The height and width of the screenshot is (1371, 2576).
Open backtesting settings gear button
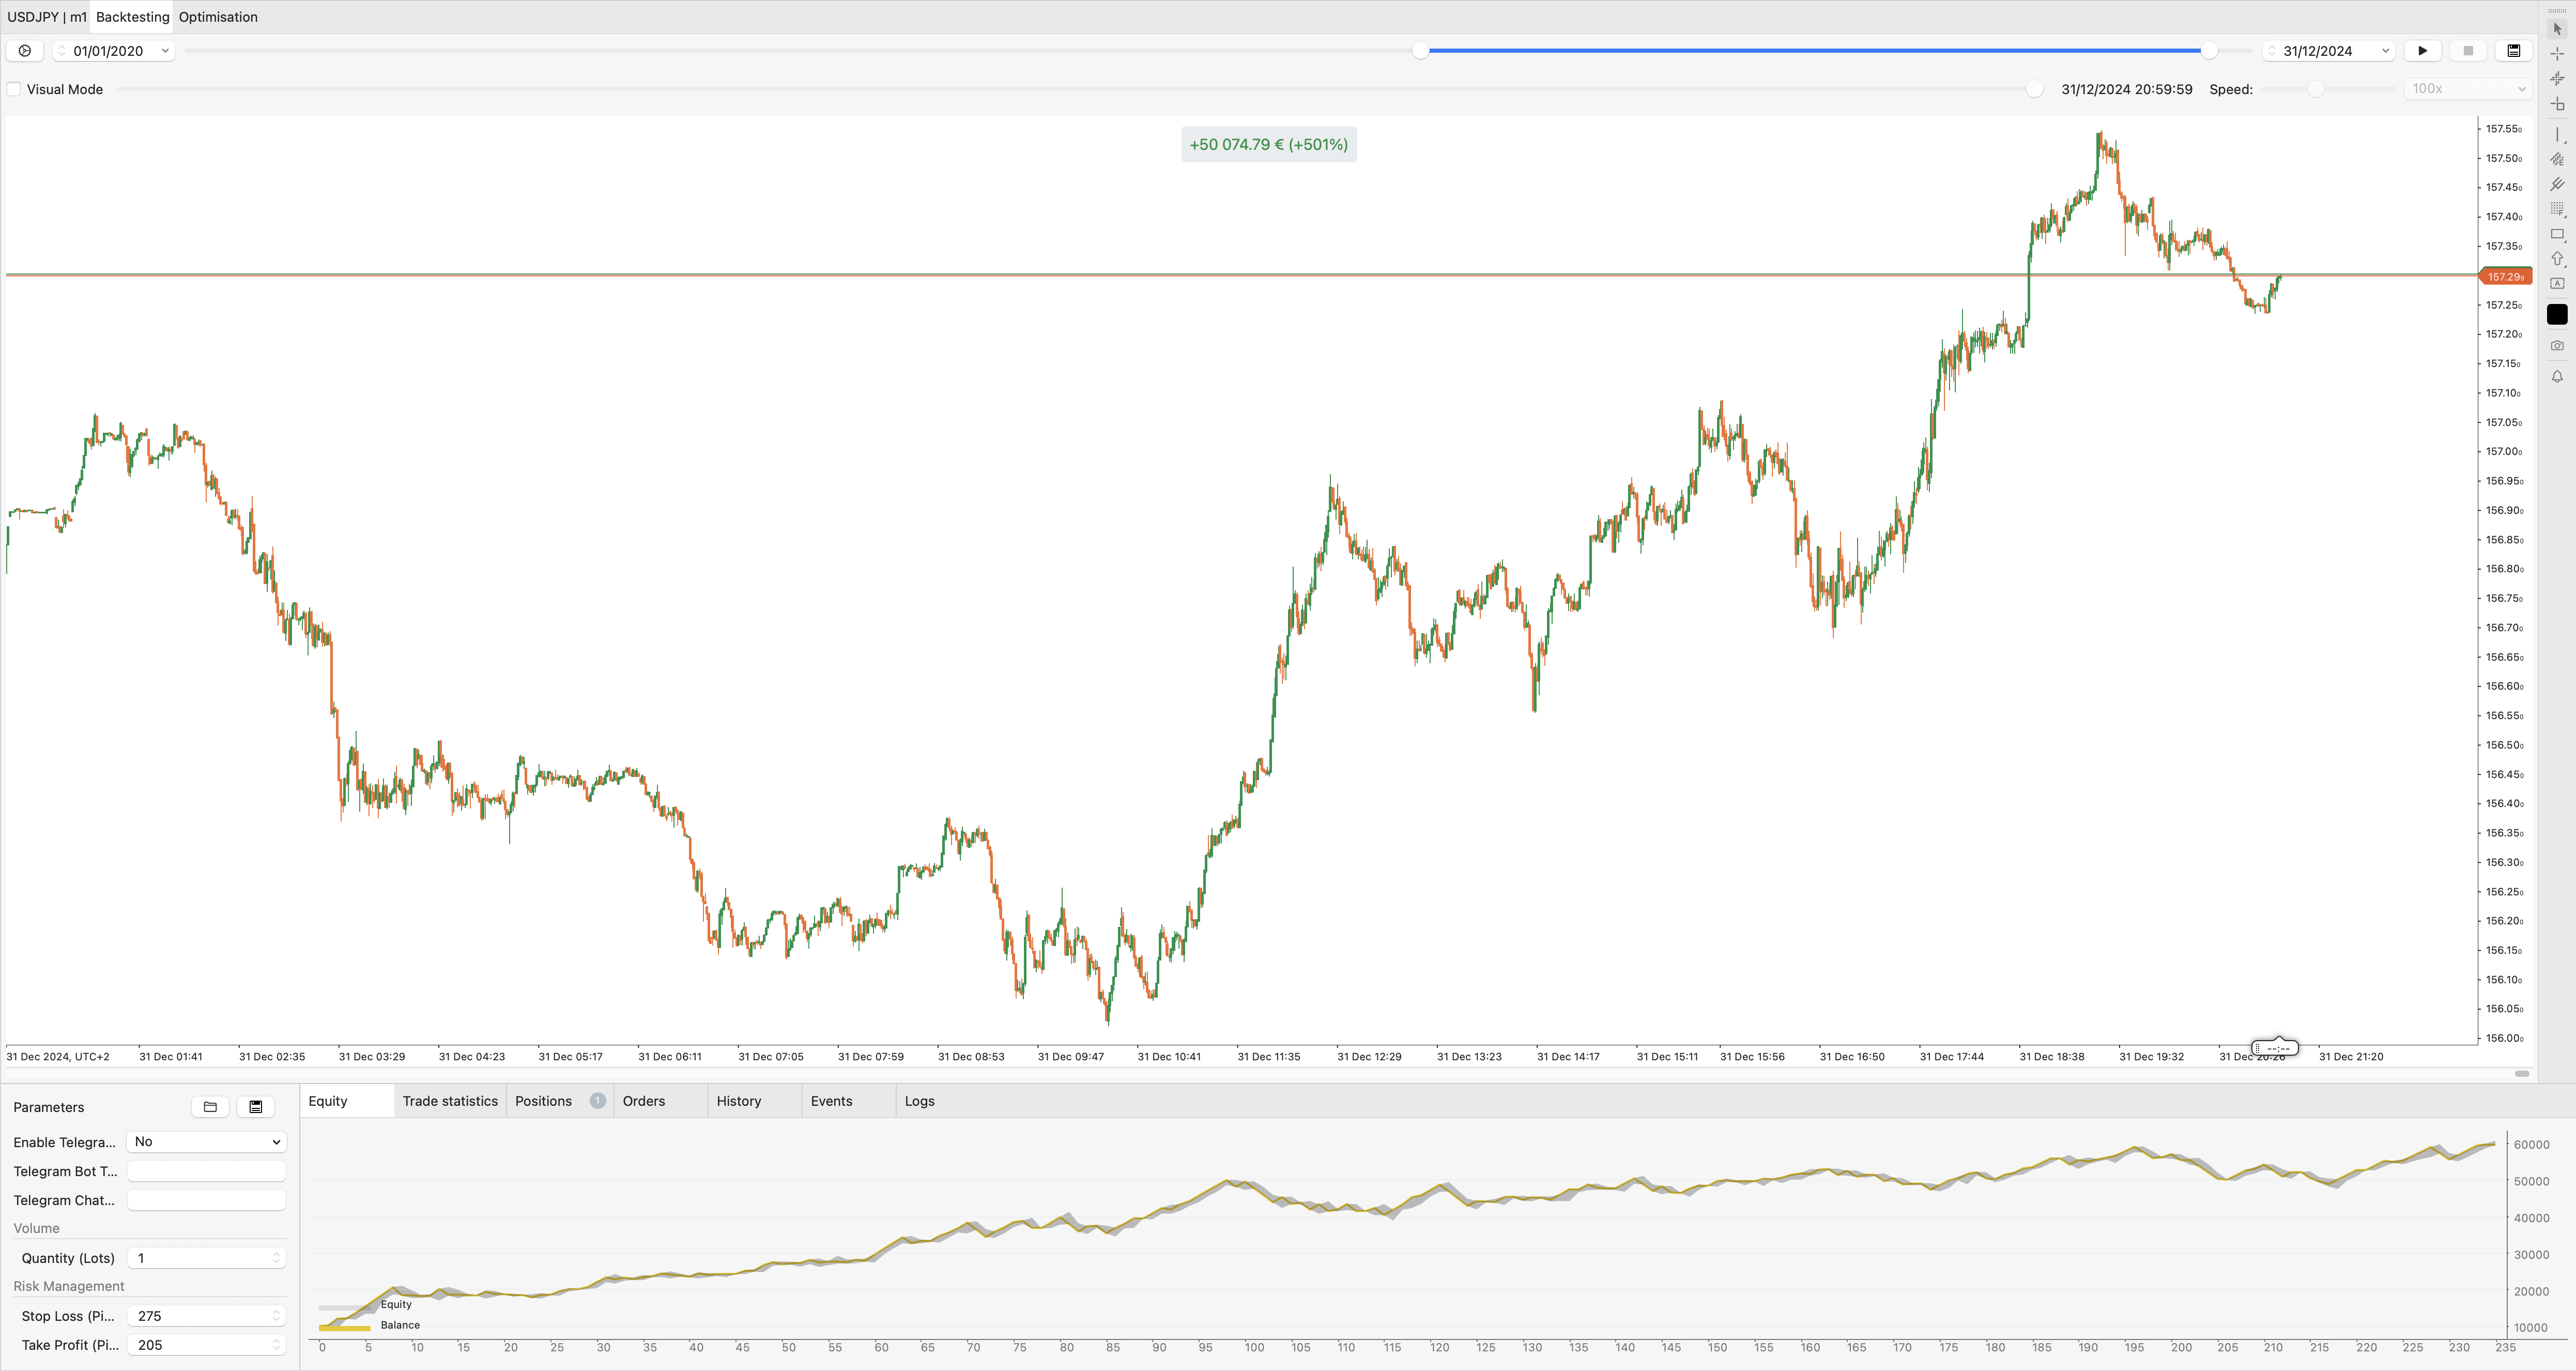pyautogui.click(x=25, y=50)
